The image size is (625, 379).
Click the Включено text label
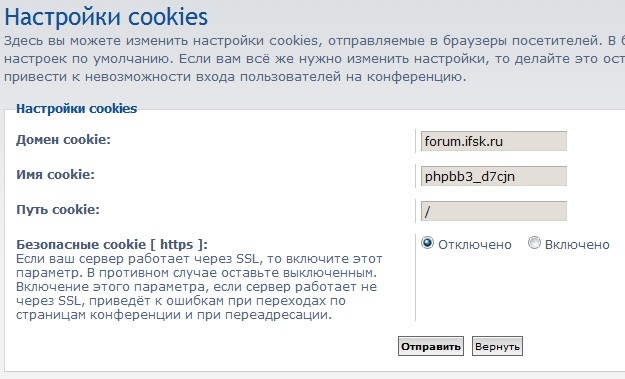point(577,245)
